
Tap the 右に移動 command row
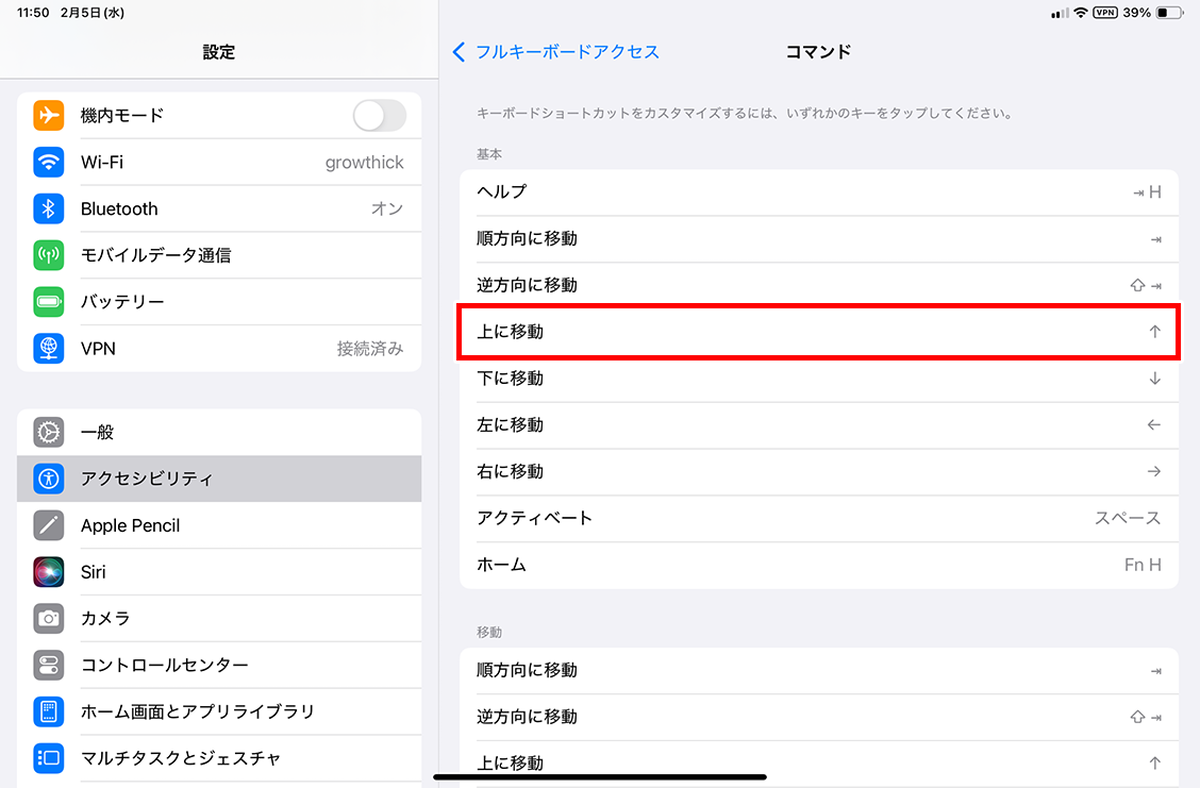818,472
